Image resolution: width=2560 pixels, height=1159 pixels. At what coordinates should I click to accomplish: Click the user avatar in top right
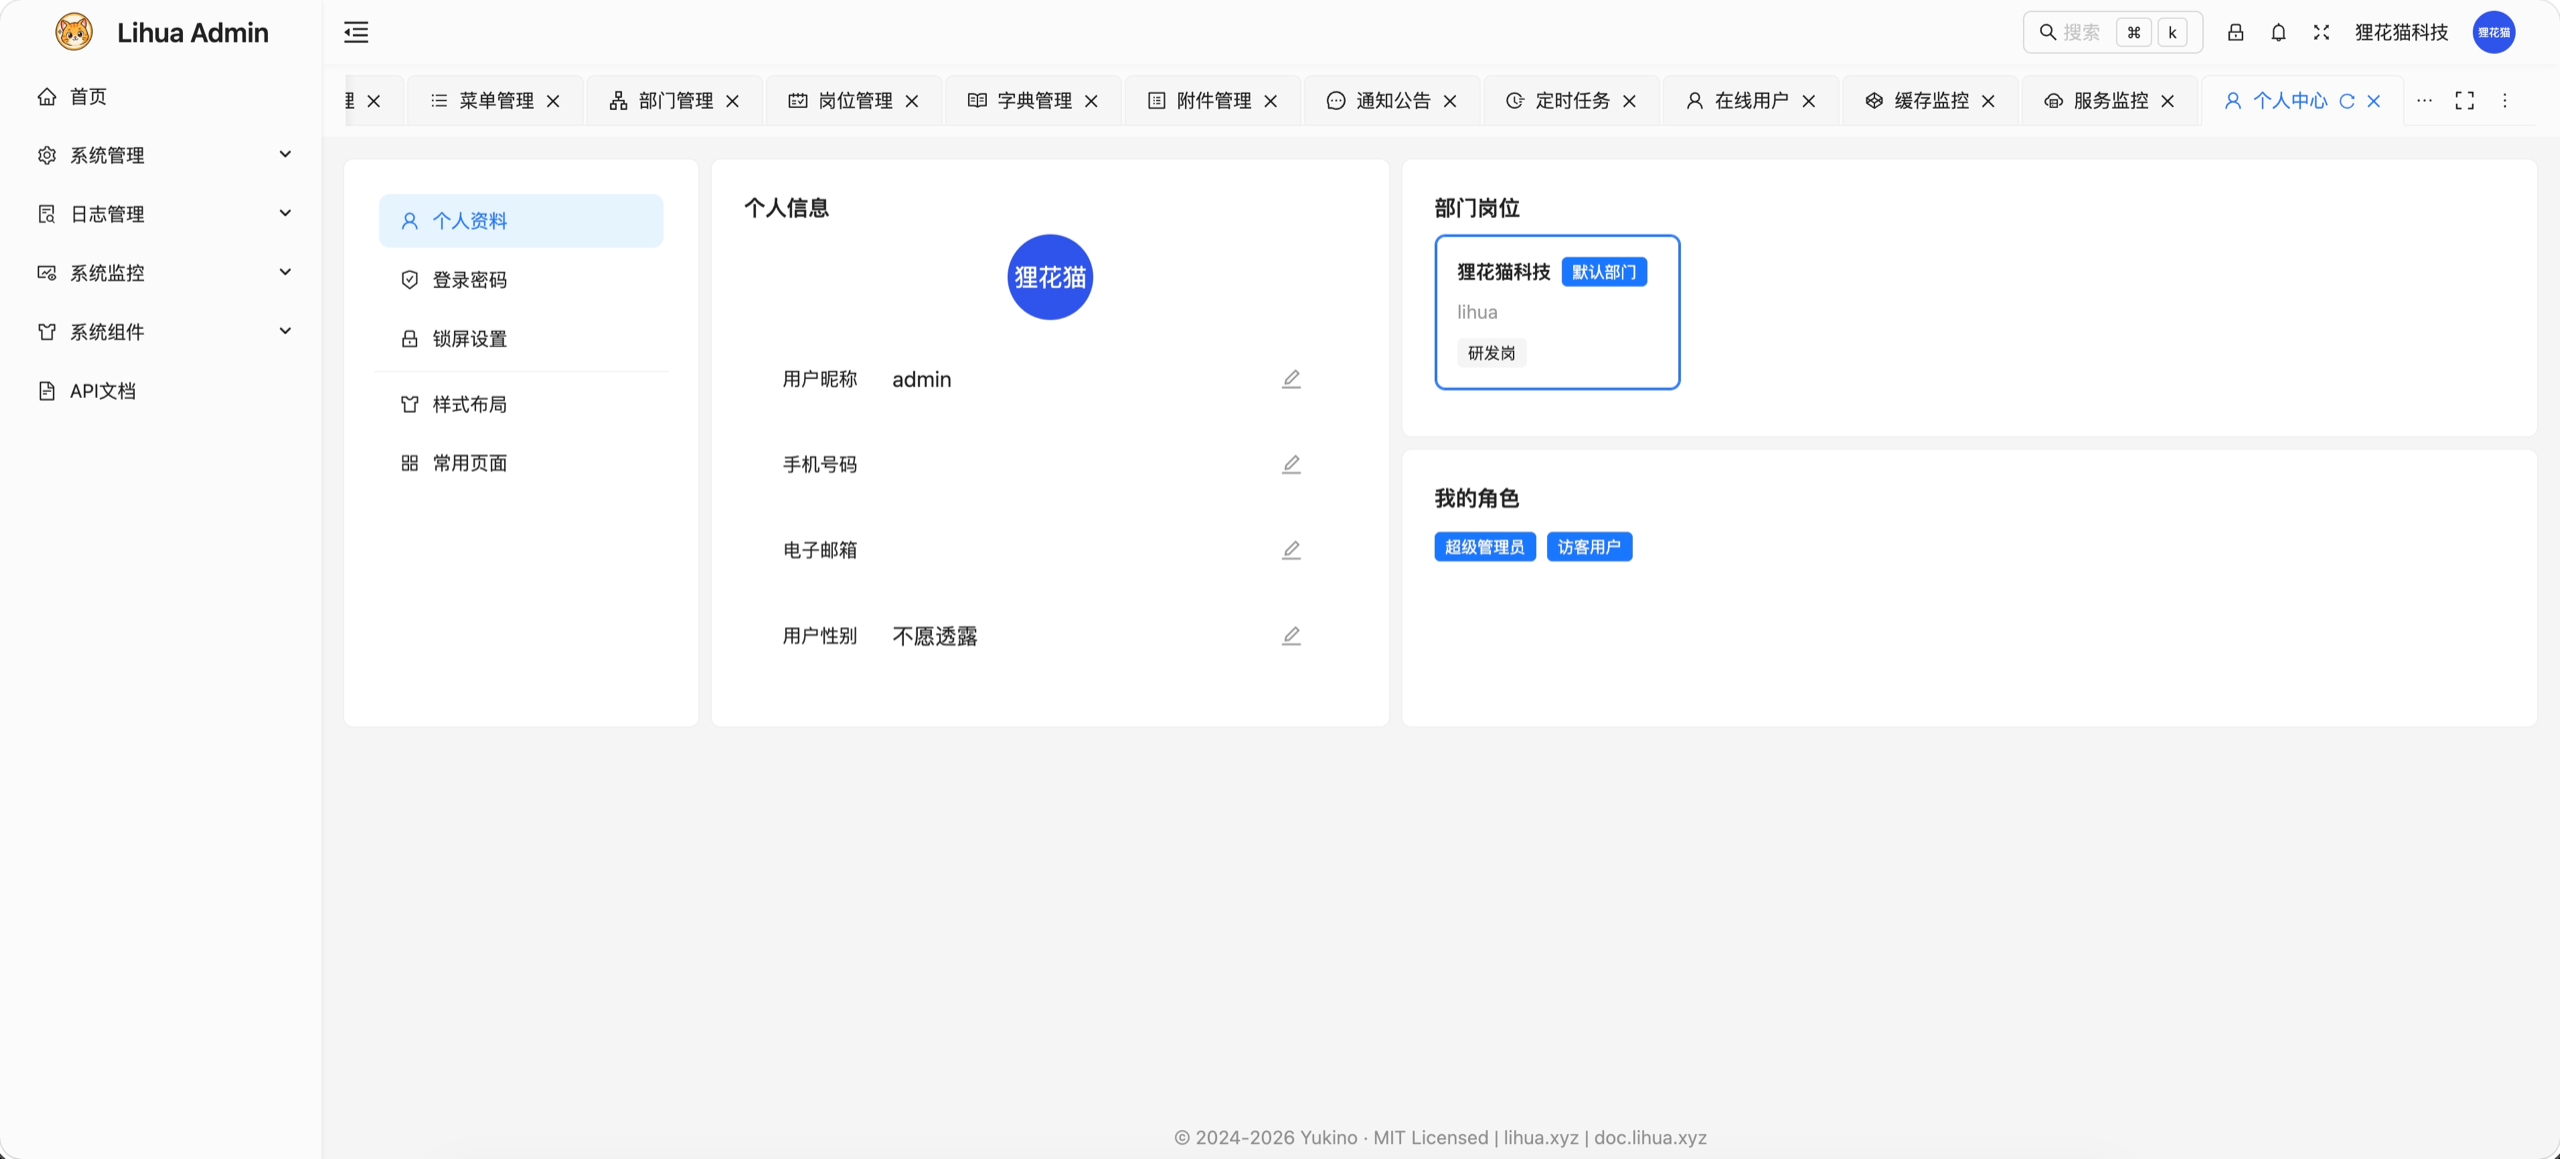pyautogui.click(x=2493, y=32)
